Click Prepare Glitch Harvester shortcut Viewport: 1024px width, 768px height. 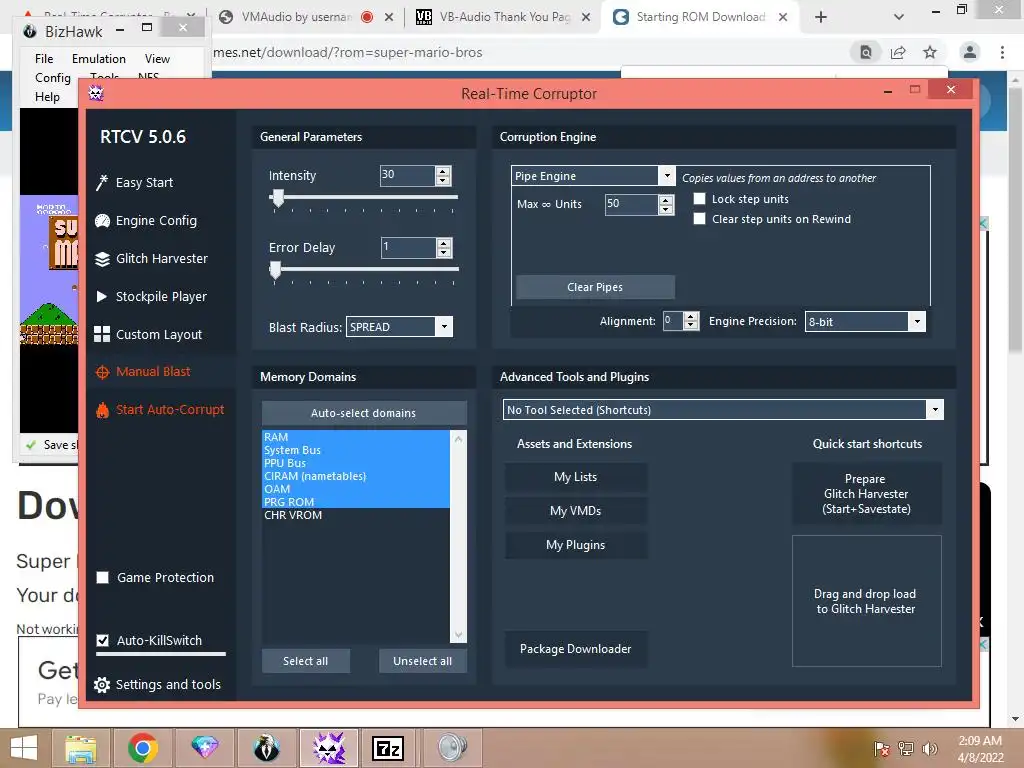pyautogui.click(x=866, y=494)
